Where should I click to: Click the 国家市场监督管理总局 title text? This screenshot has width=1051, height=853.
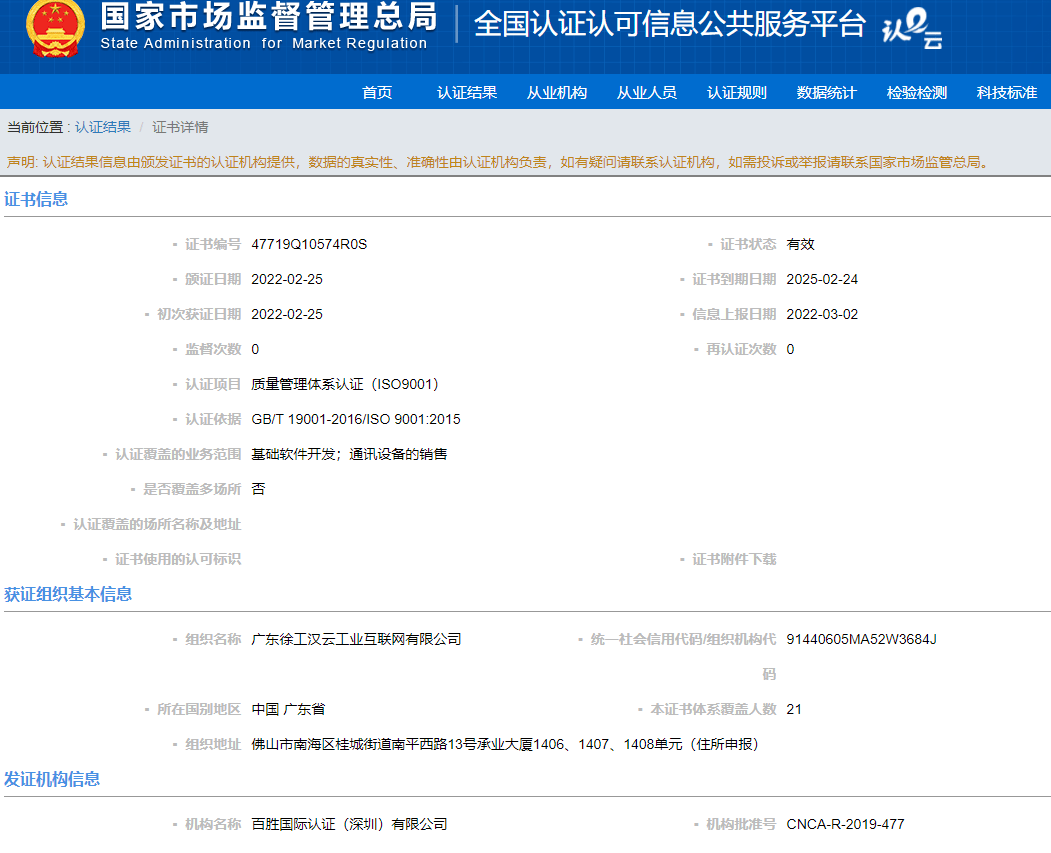(x=268, y=17)
